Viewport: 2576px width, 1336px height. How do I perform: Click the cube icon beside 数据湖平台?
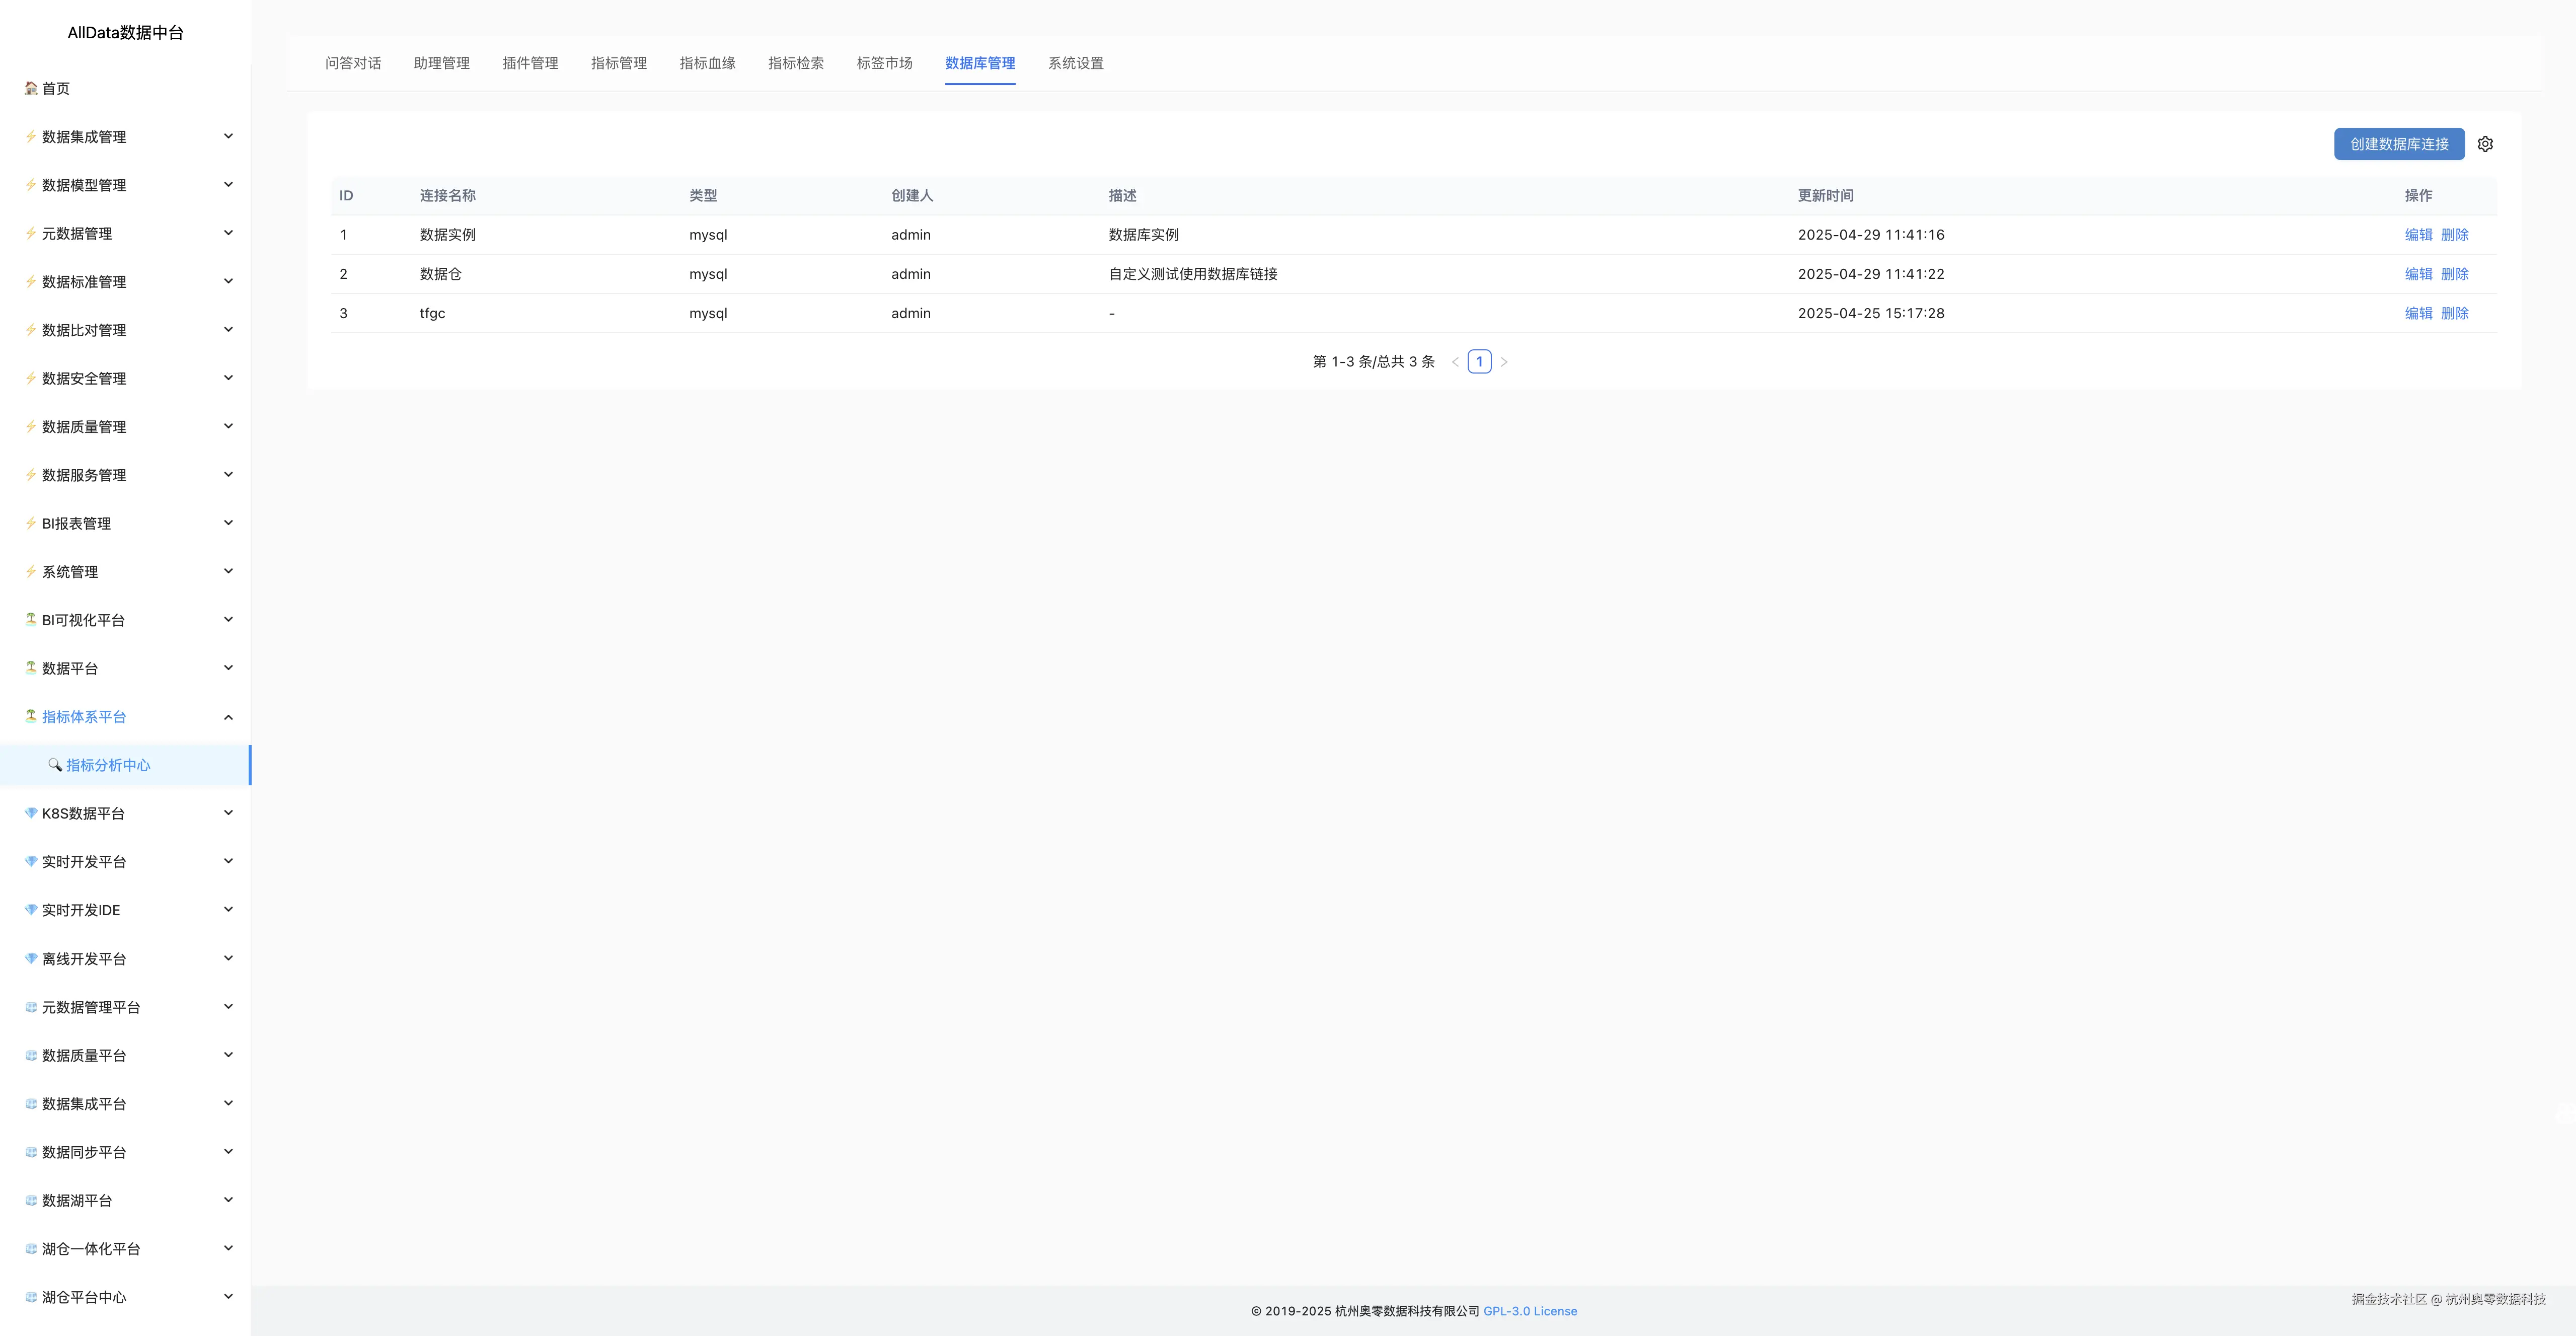click(x=31, y=1200)
